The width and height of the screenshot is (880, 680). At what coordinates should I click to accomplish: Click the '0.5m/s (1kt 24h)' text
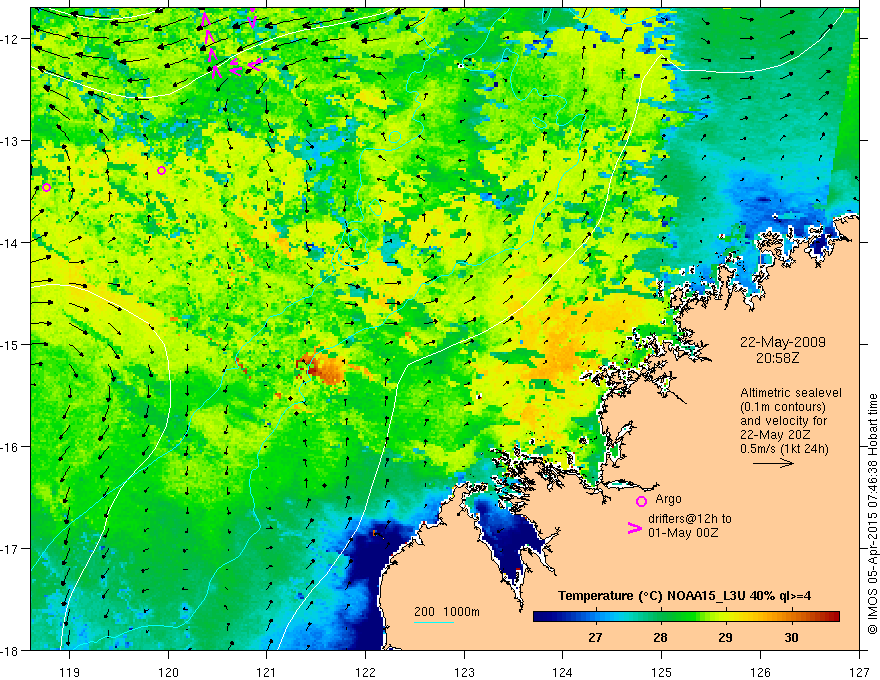tap(785, 449)
